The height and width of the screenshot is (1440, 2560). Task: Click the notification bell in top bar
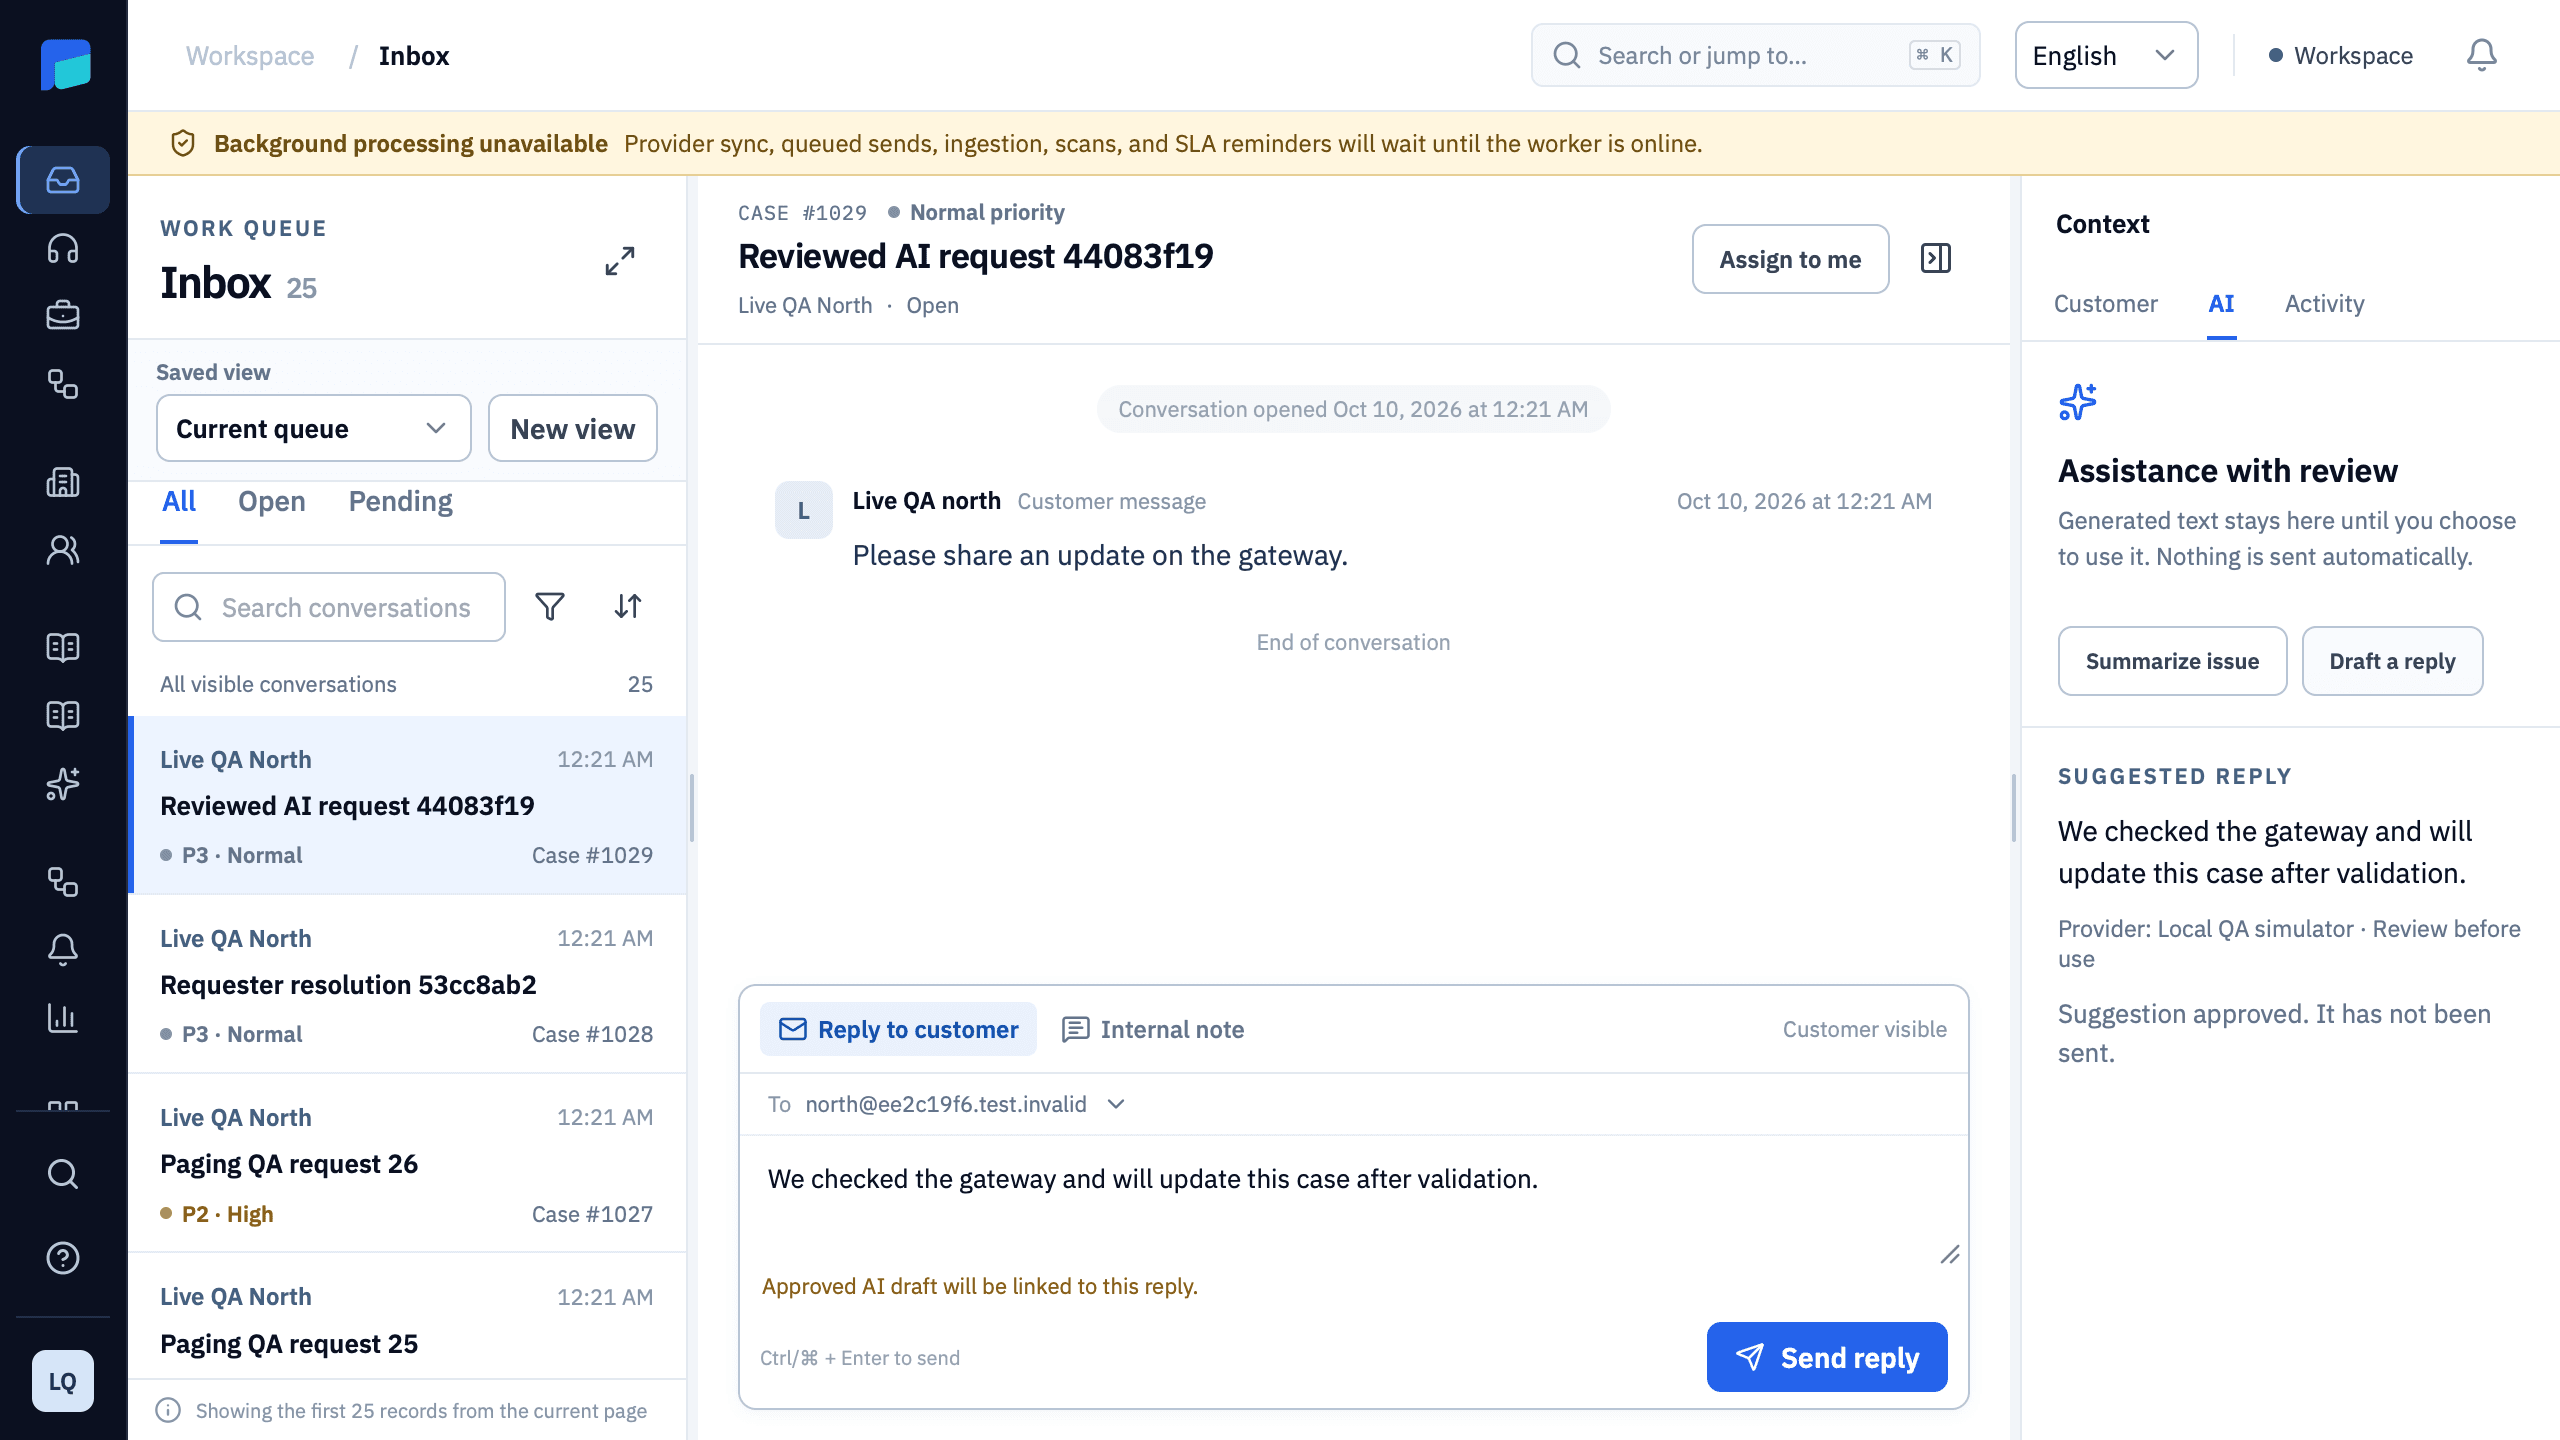click(2481, 55)
